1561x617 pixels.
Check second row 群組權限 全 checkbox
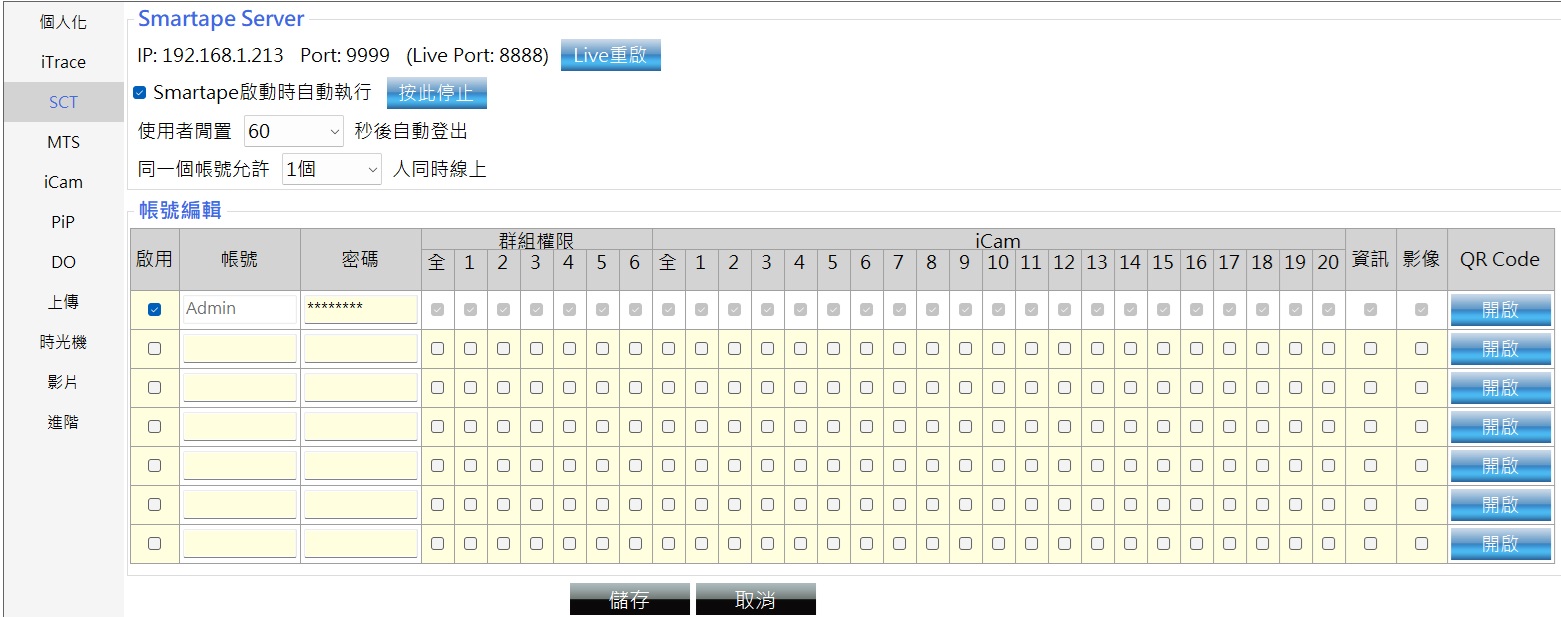tap(437, 349)
